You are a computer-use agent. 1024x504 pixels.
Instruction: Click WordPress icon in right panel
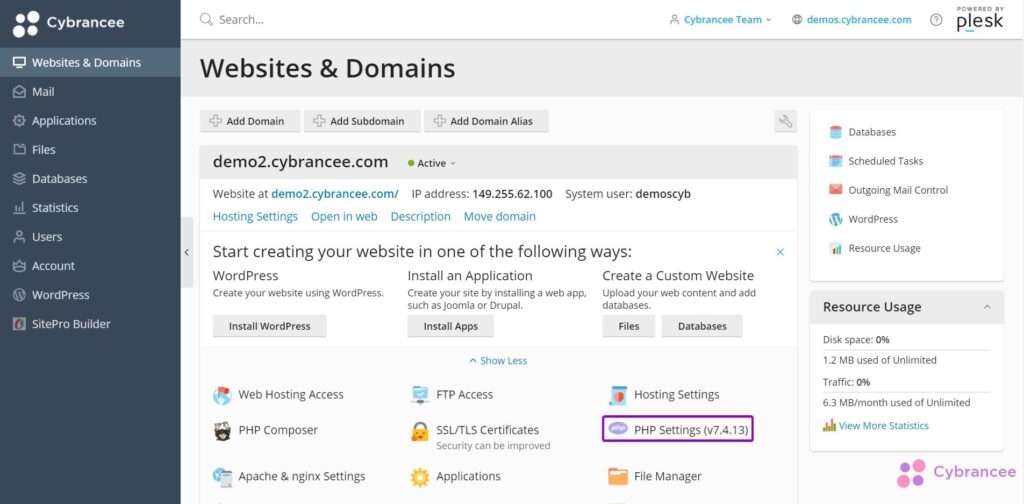836,219
